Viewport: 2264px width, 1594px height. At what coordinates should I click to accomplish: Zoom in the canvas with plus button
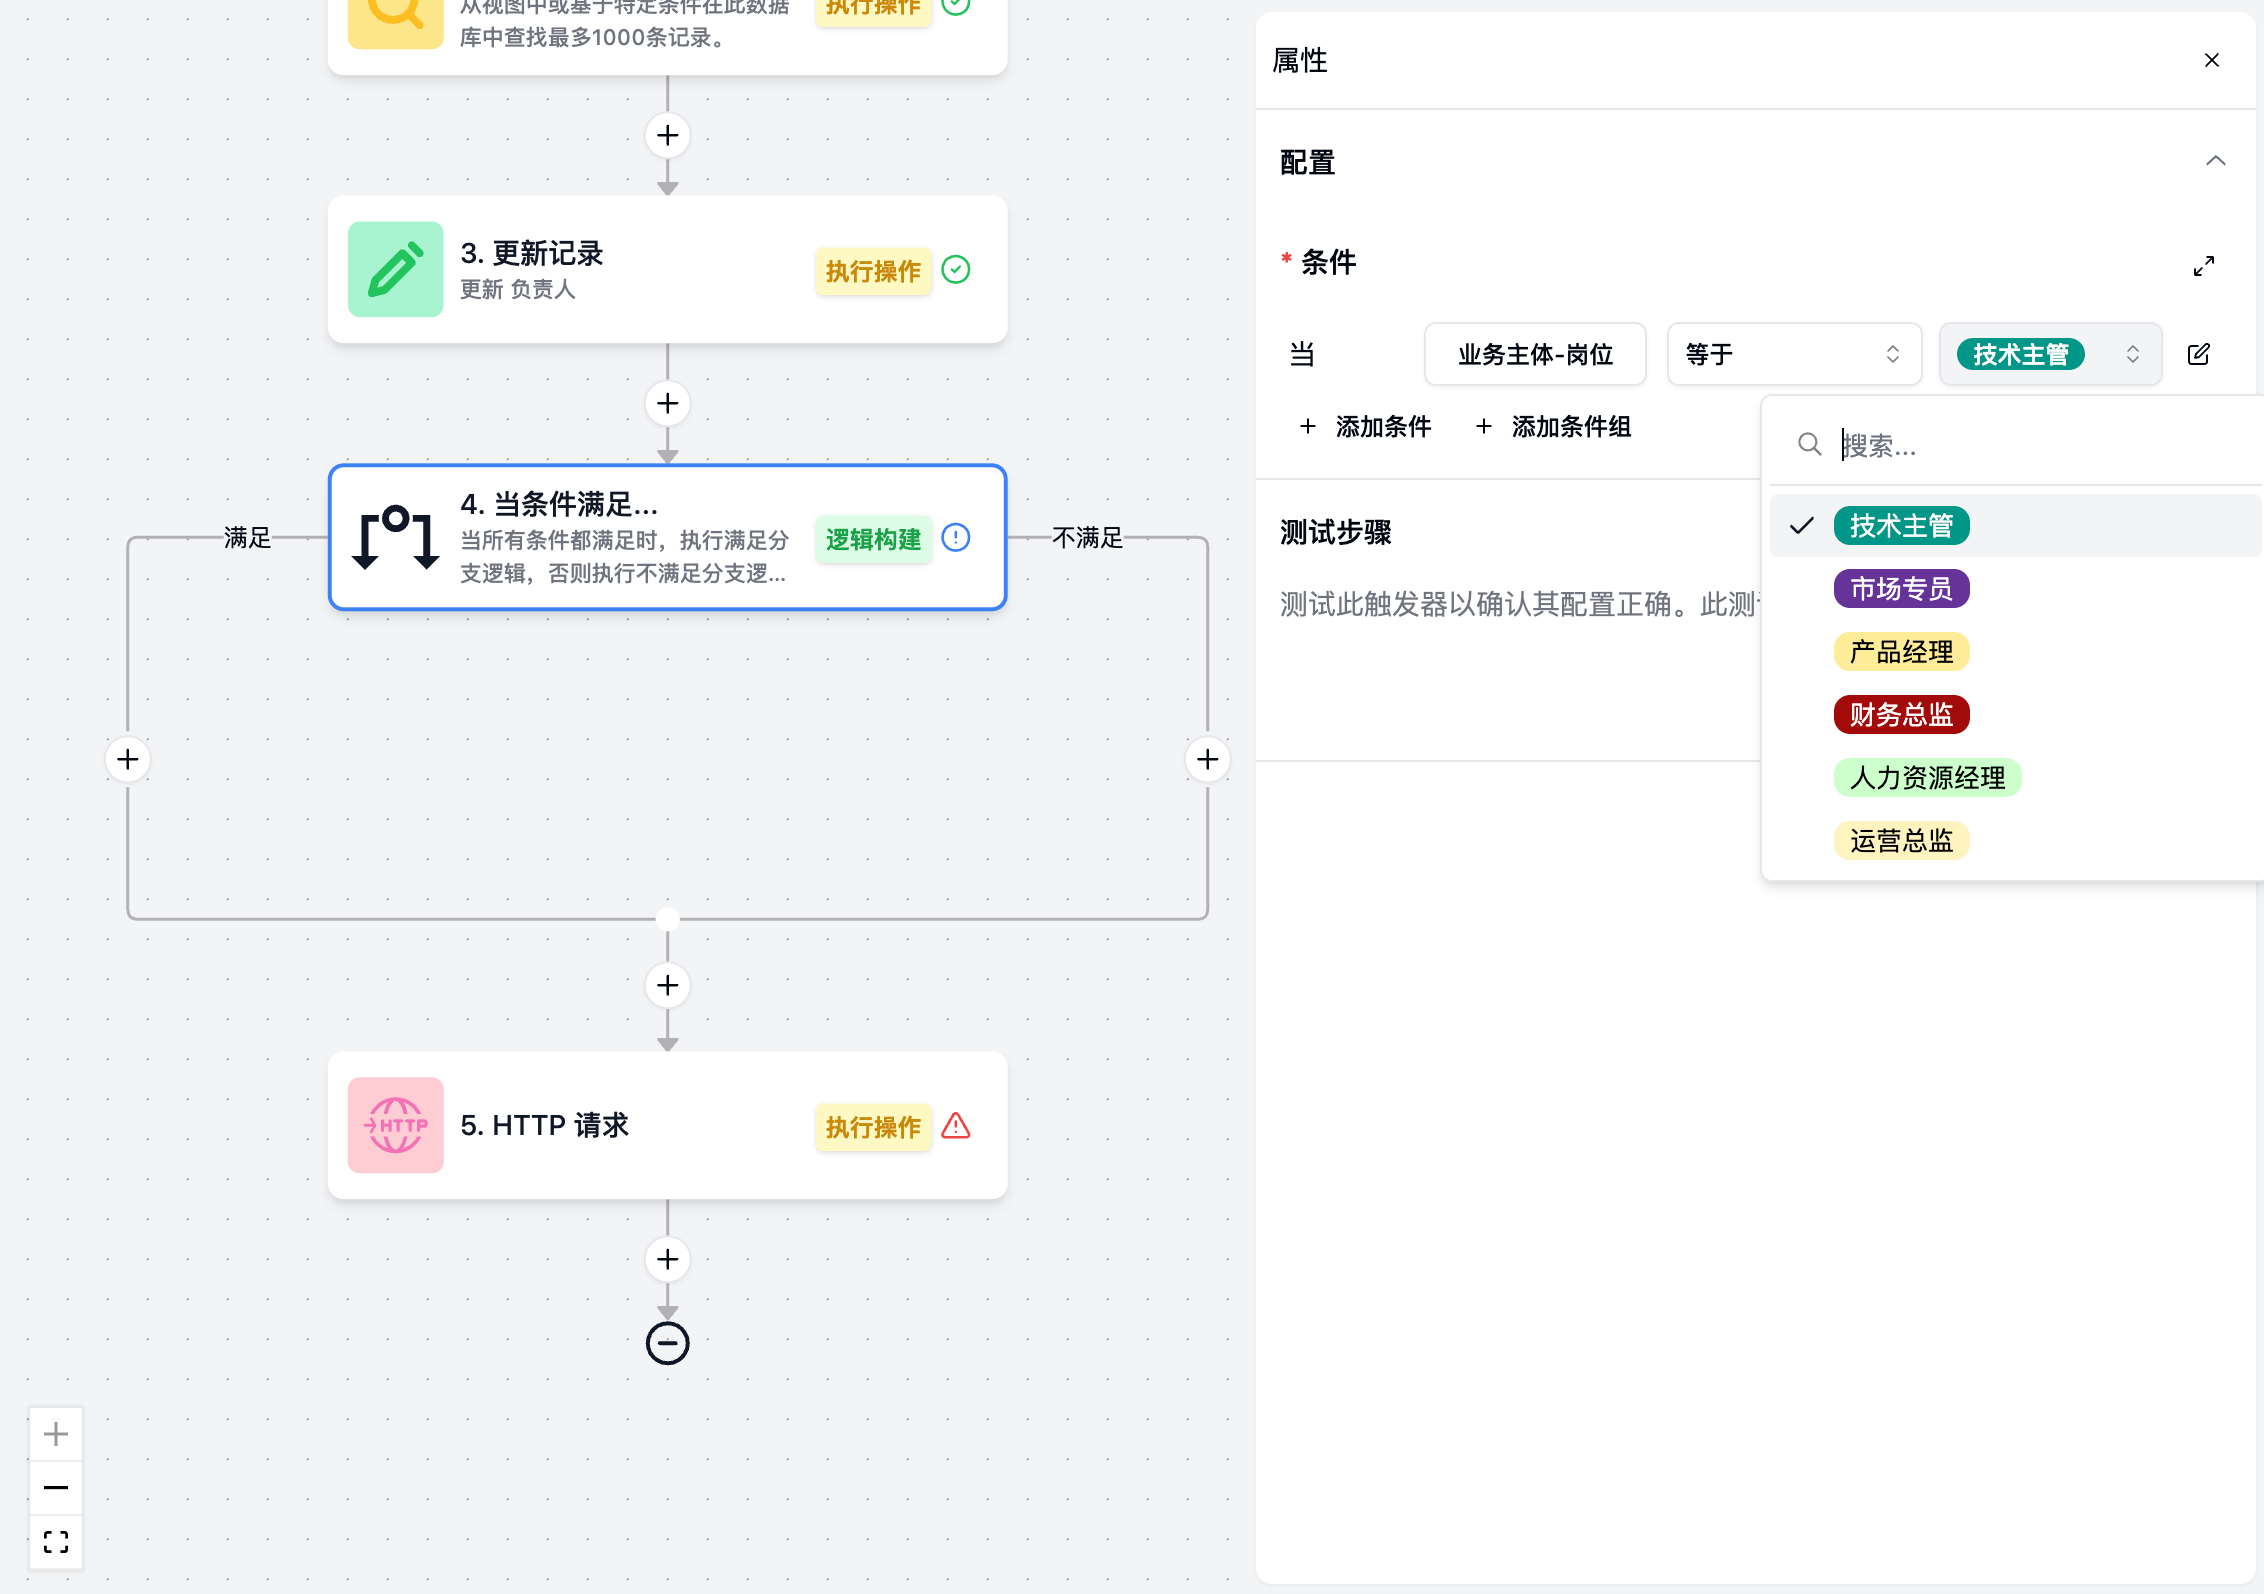[56, 1434]
